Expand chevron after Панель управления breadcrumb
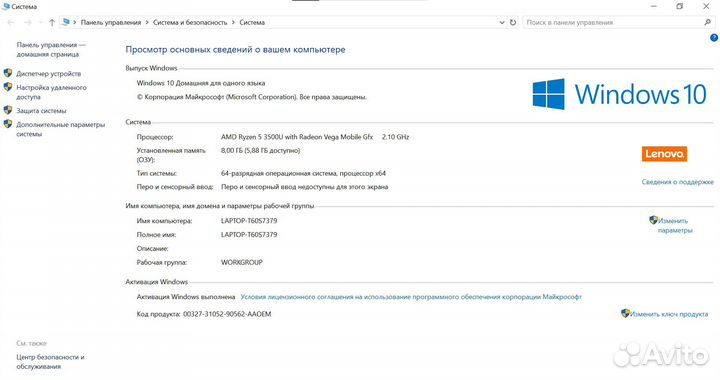The width and height of the screenshot is (720, 380). pyautogui.click(x=147, y=22)
